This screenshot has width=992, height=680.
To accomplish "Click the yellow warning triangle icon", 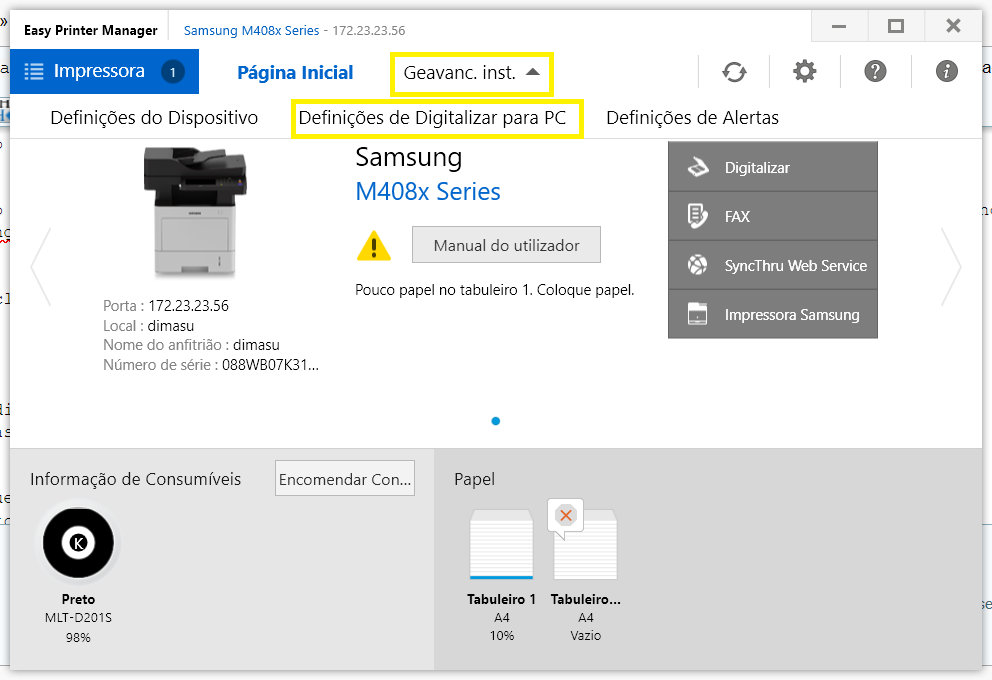I will point(374,246).
